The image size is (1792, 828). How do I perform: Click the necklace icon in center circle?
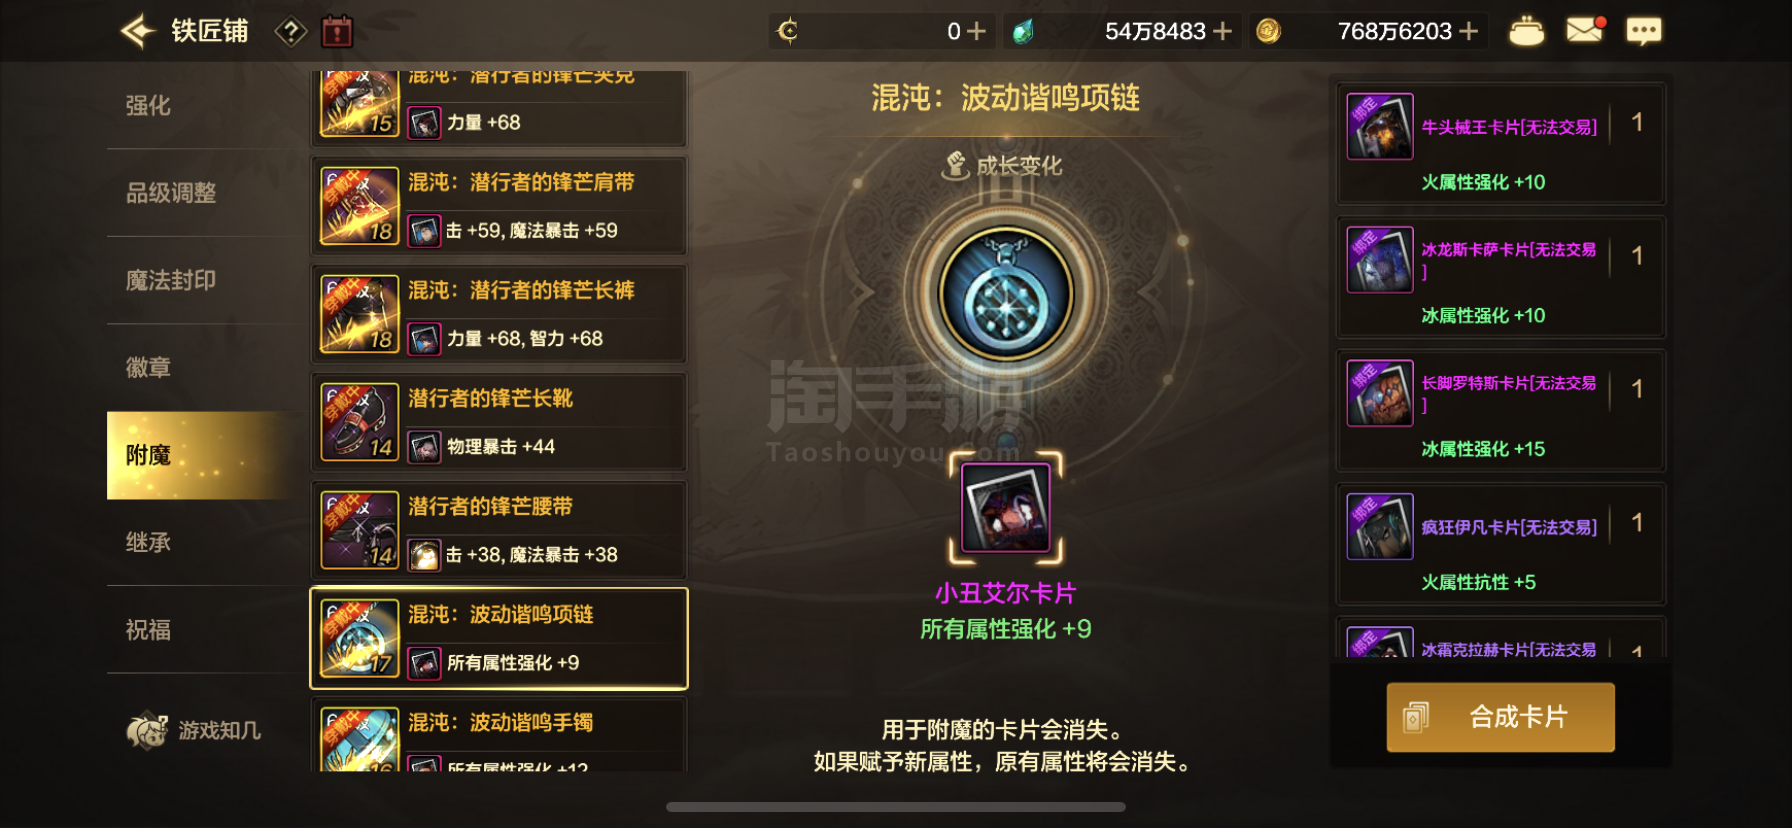click(1005, 295)
